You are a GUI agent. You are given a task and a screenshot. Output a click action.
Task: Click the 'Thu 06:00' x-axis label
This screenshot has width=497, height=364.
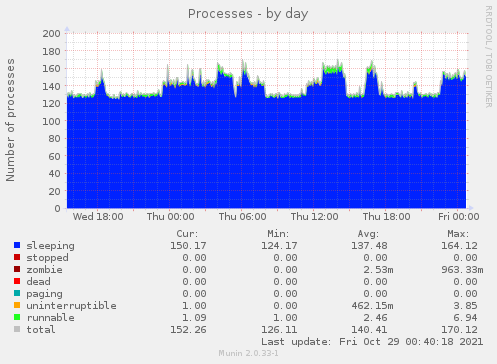(243, 217)
